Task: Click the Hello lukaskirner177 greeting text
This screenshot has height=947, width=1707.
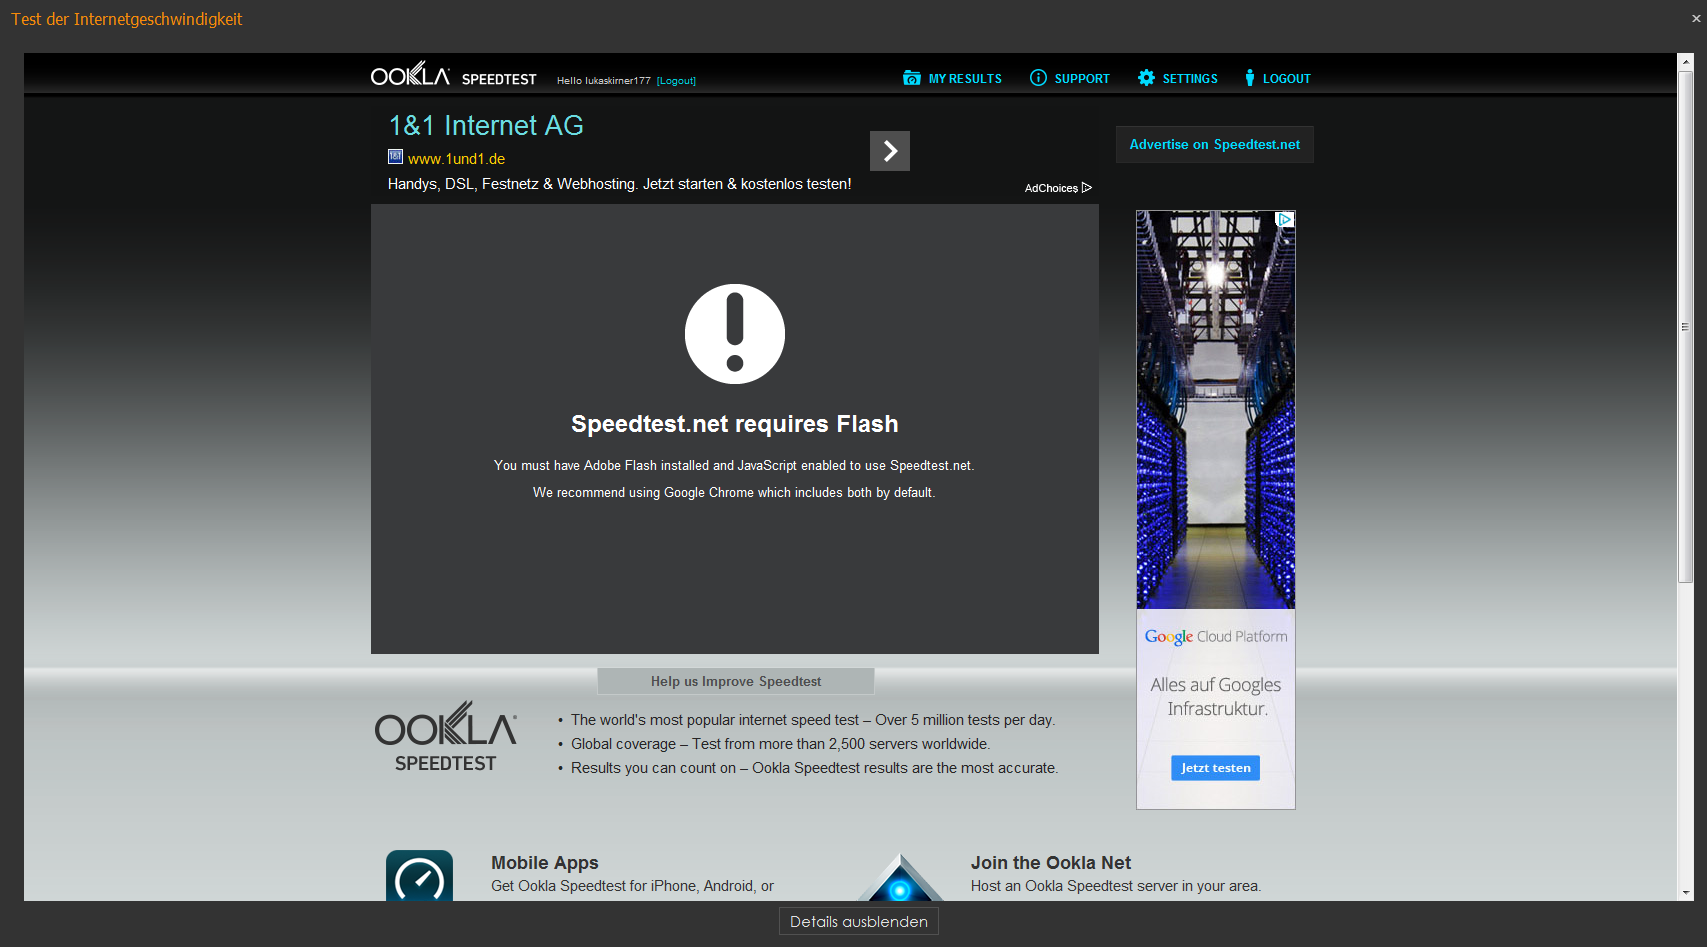Action: click(604, 81)
